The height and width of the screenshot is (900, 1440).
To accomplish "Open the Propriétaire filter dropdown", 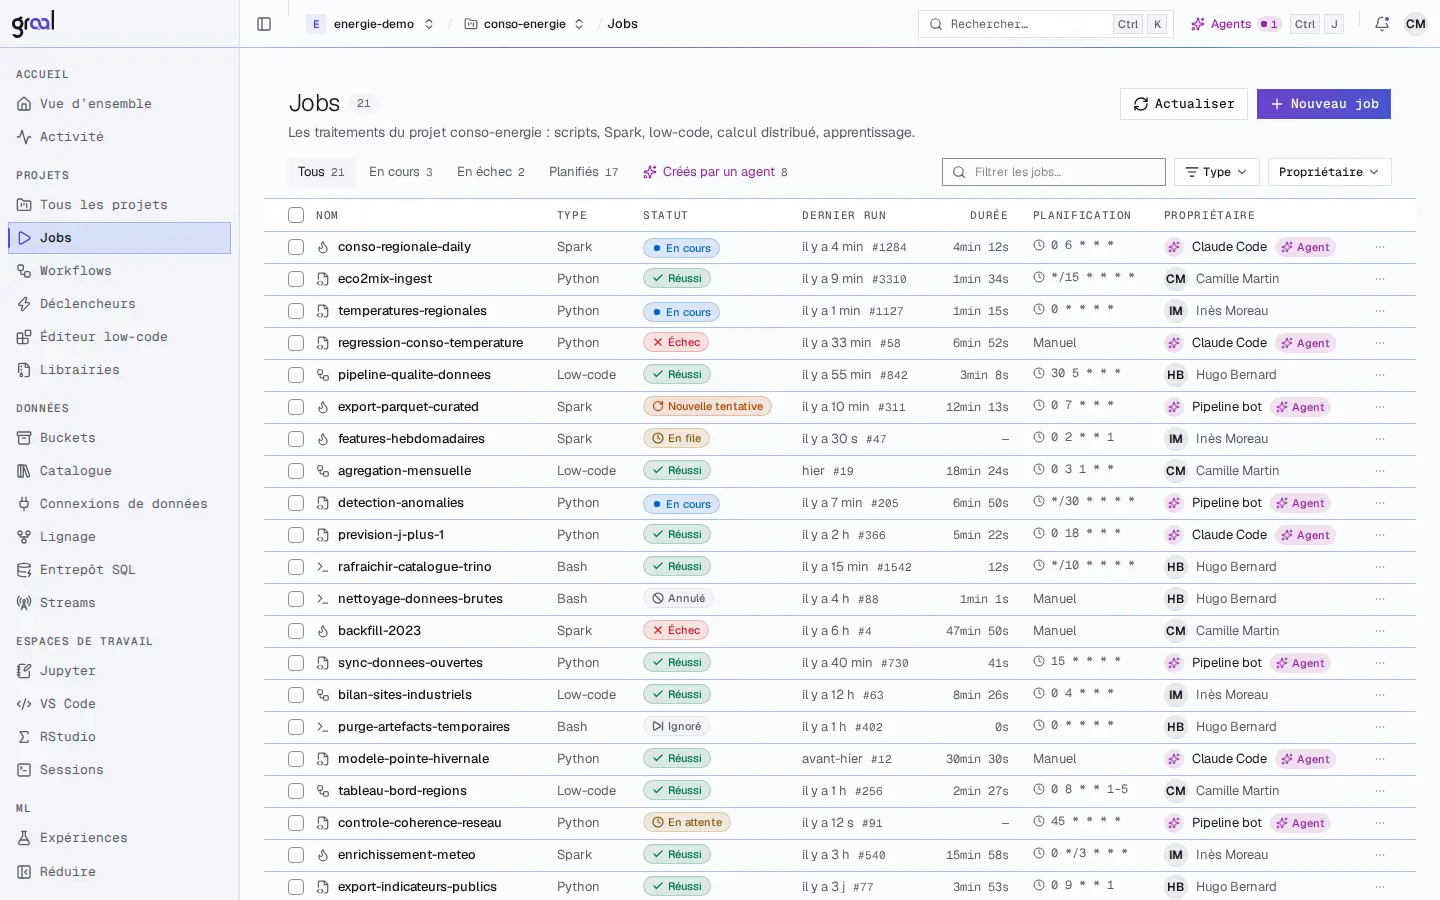I will [1329, 172].
